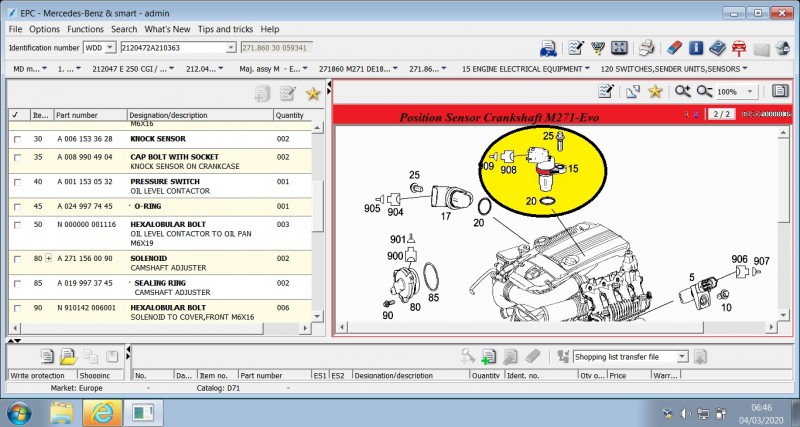Click the notes icon in main toolbar

pyautogui.click(x=576, y=48)
